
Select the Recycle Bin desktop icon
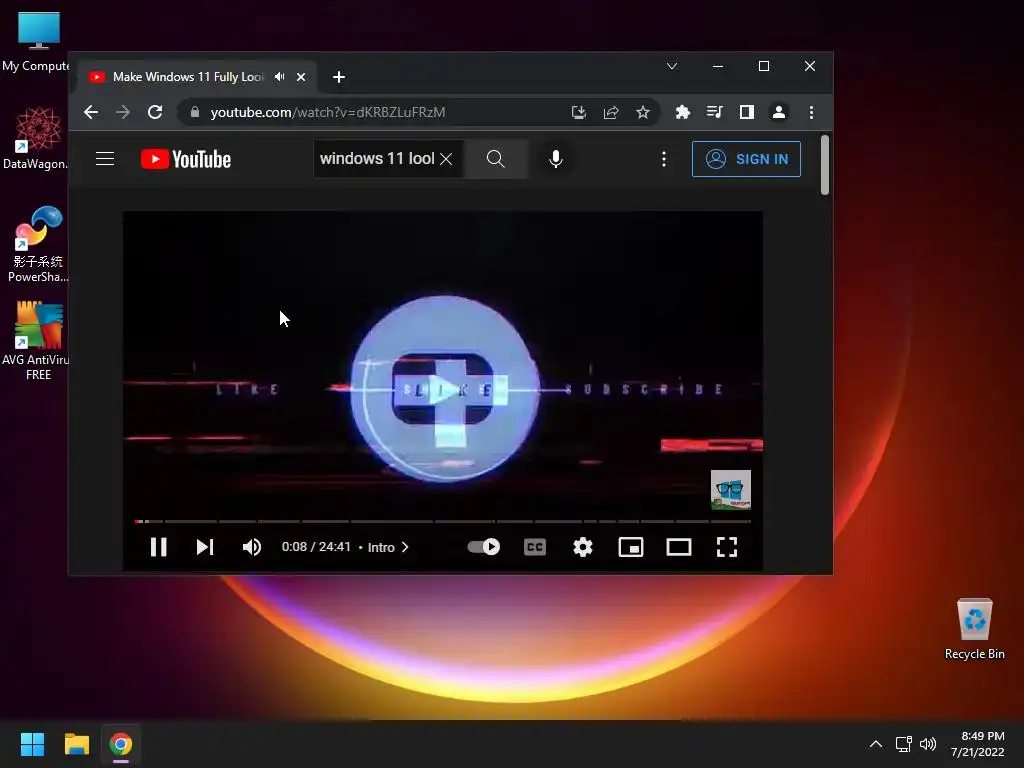974,628
